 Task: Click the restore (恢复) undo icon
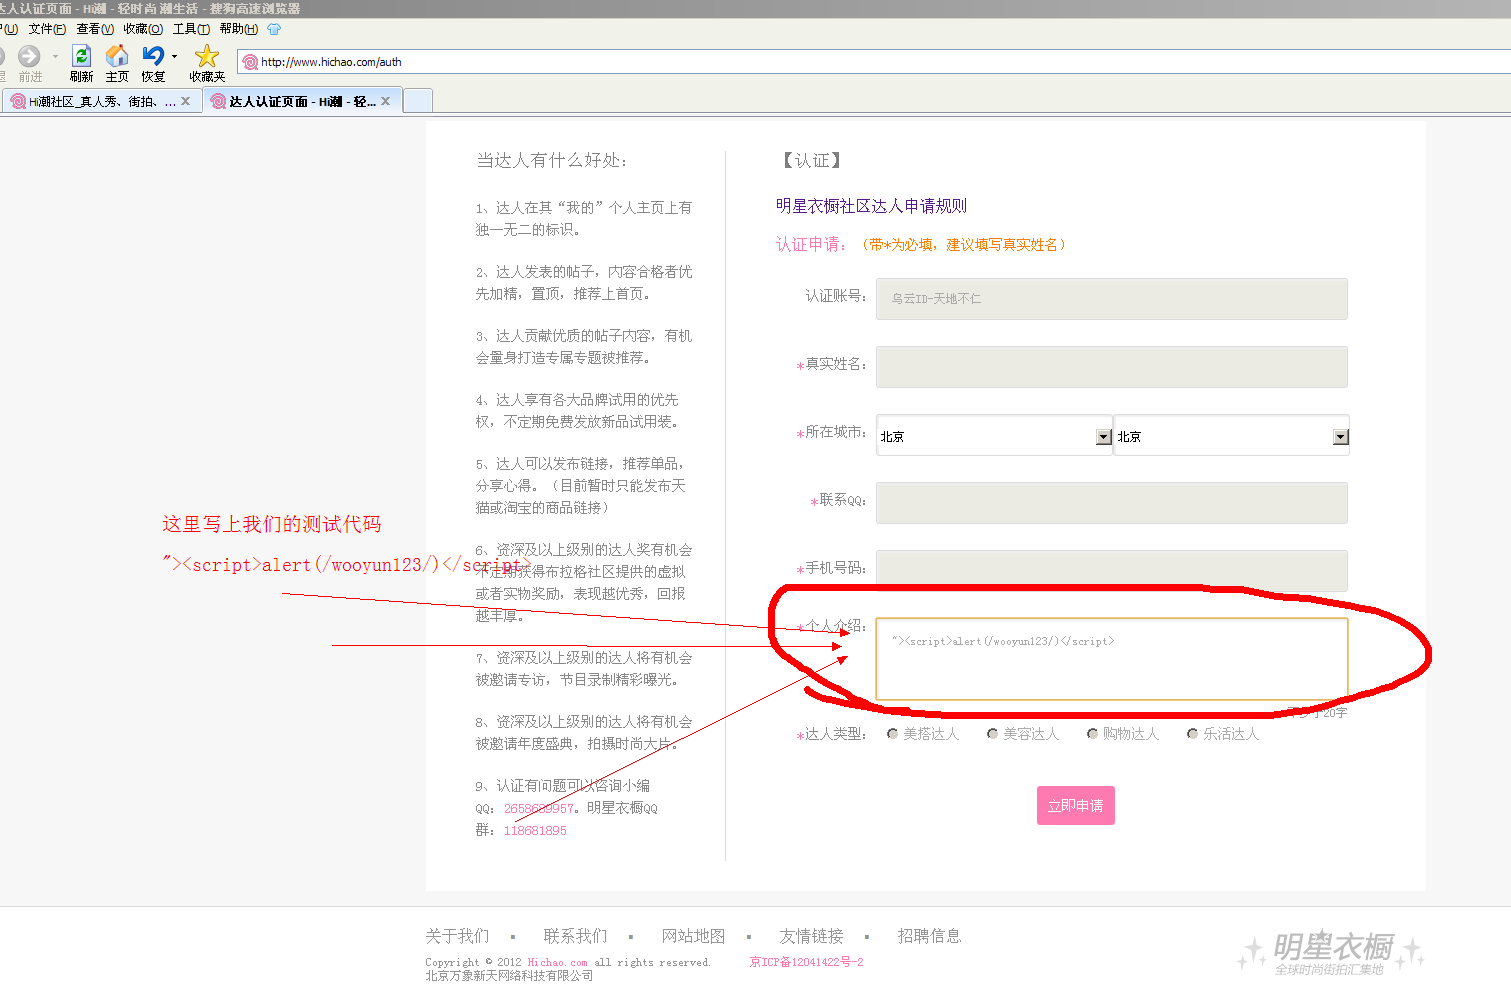tap(153, 56)
